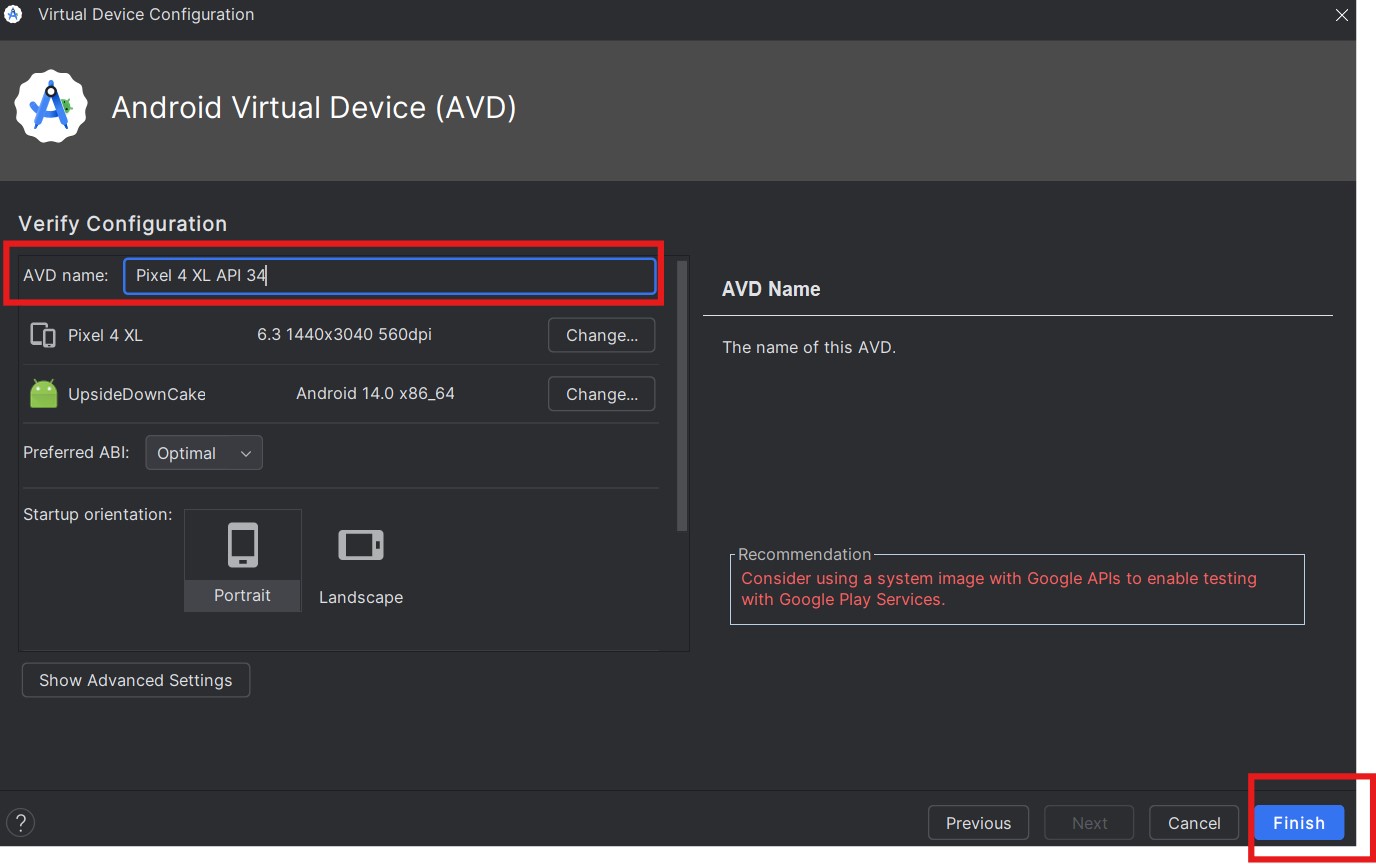Click 'The name of this AVD.' description

pyautogui.click(x=809, y=347)
